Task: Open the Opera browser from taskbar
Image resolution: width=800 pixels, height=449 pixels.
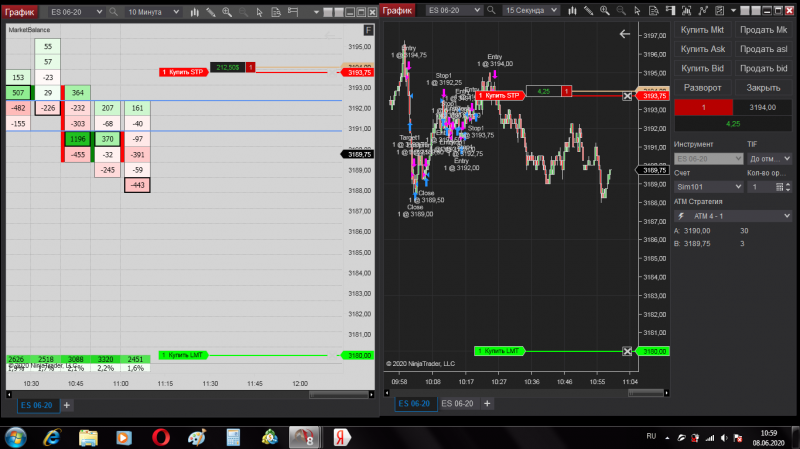Action: click(161, 437)
